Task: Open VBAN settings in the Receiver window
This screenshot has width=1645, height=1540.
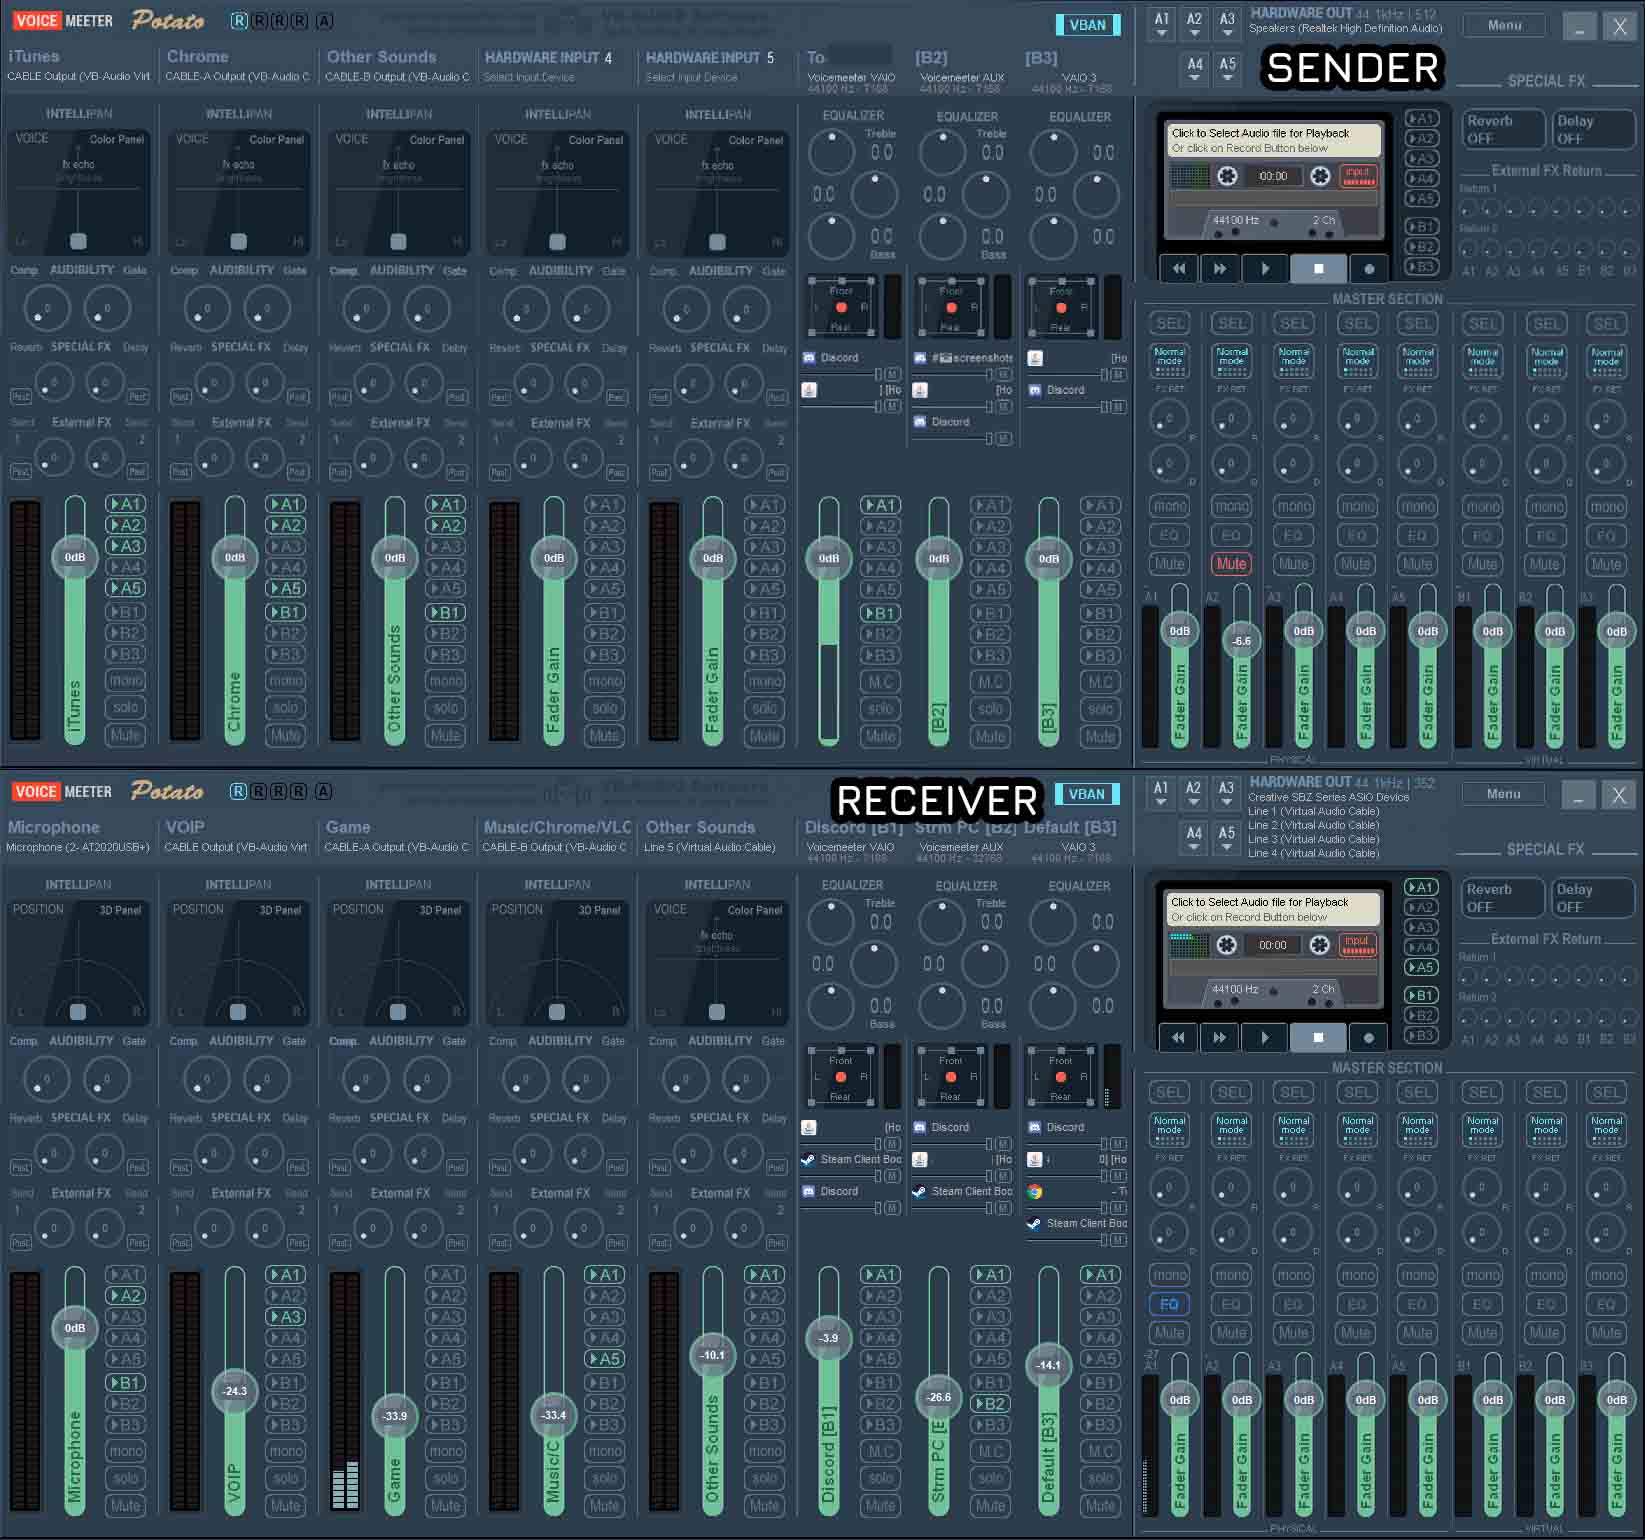Action: pos(1087,794)
